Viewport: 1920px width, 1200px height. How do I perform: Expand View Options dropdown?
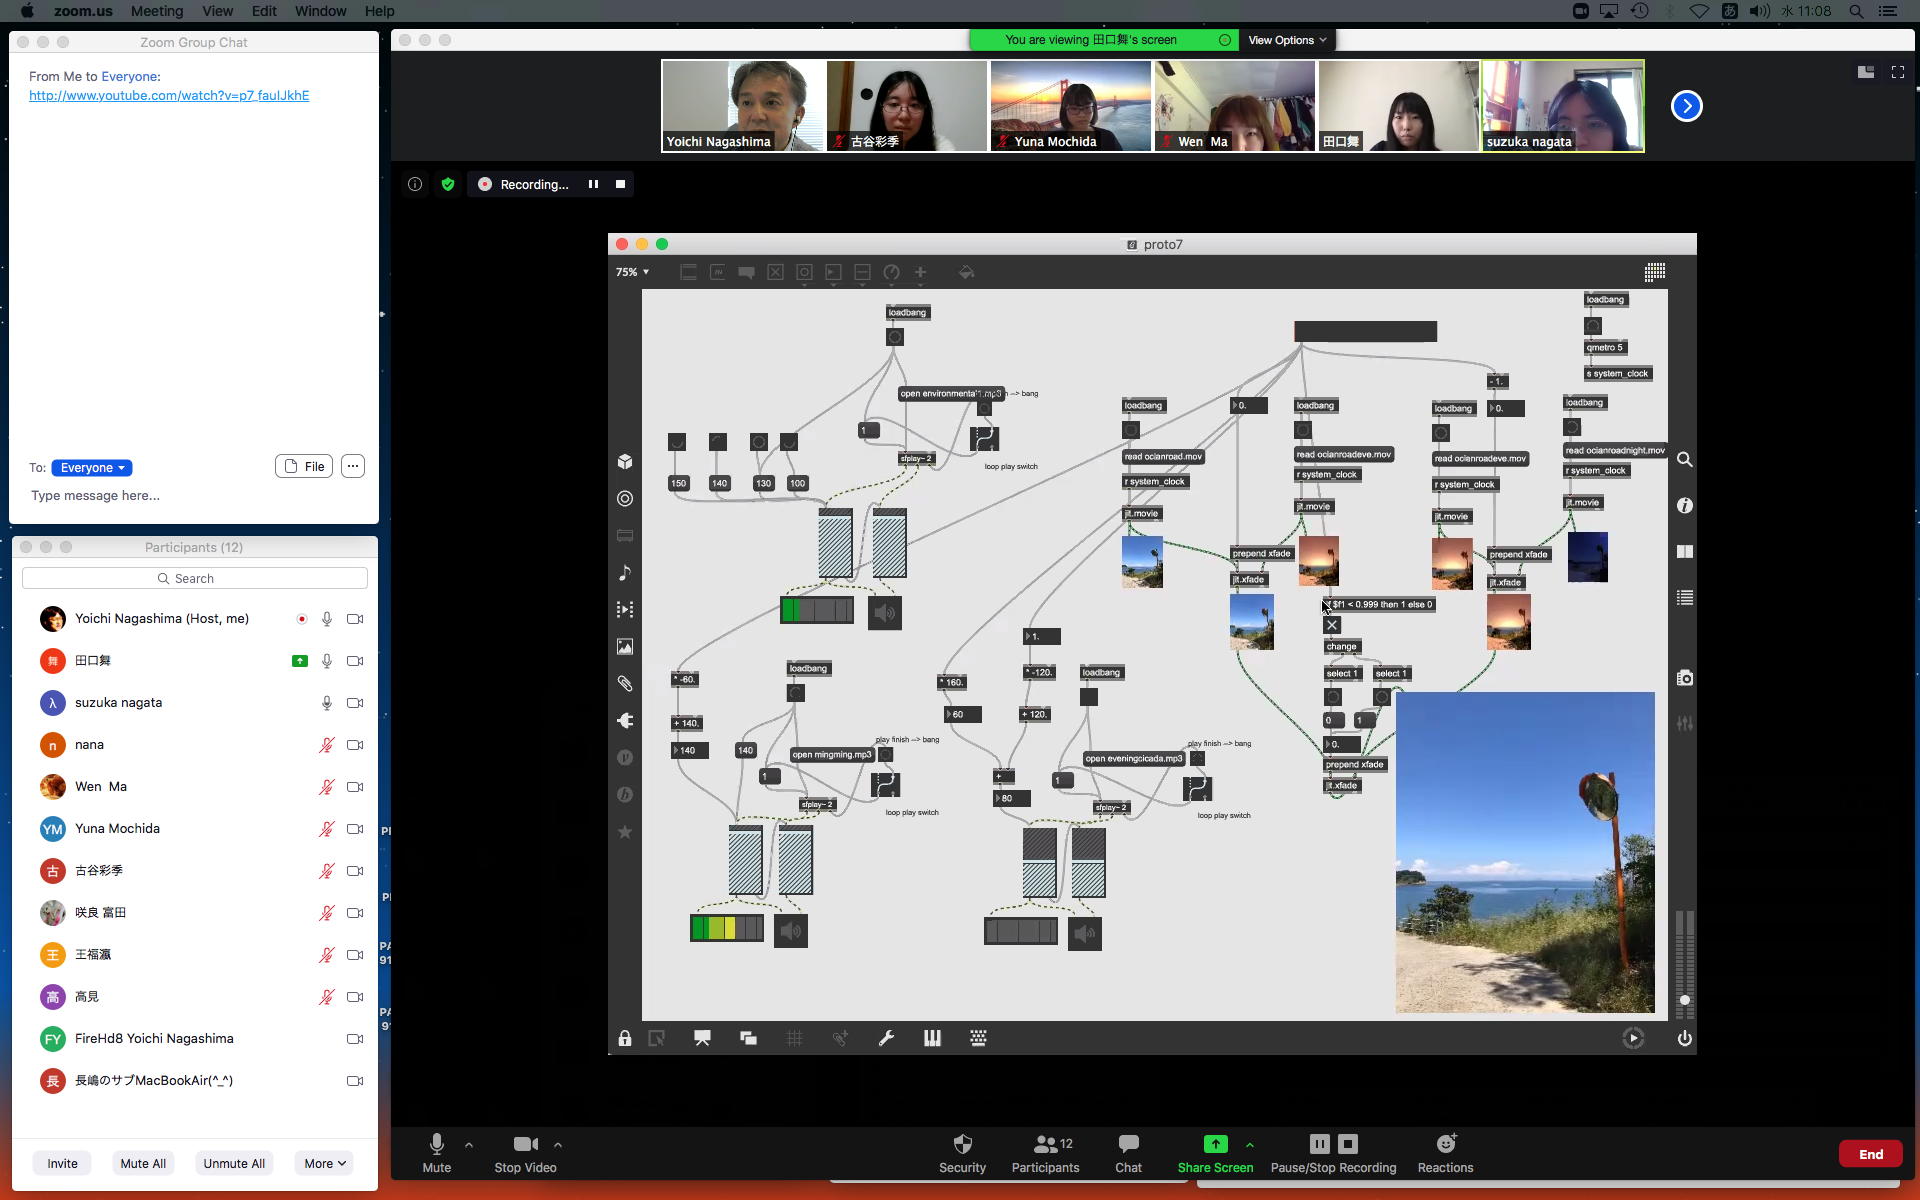[x=1286, y=40]
